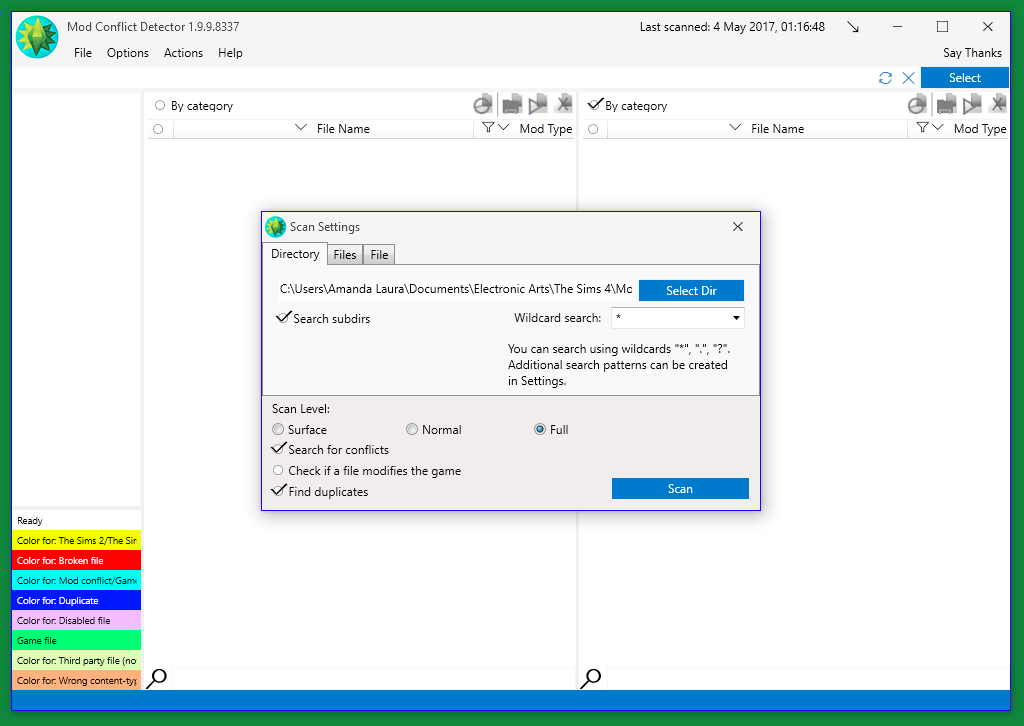Viewport: 1024px width, 726px height.
Task: Click the green Game file color legend
Action: (x=76, y=640)
